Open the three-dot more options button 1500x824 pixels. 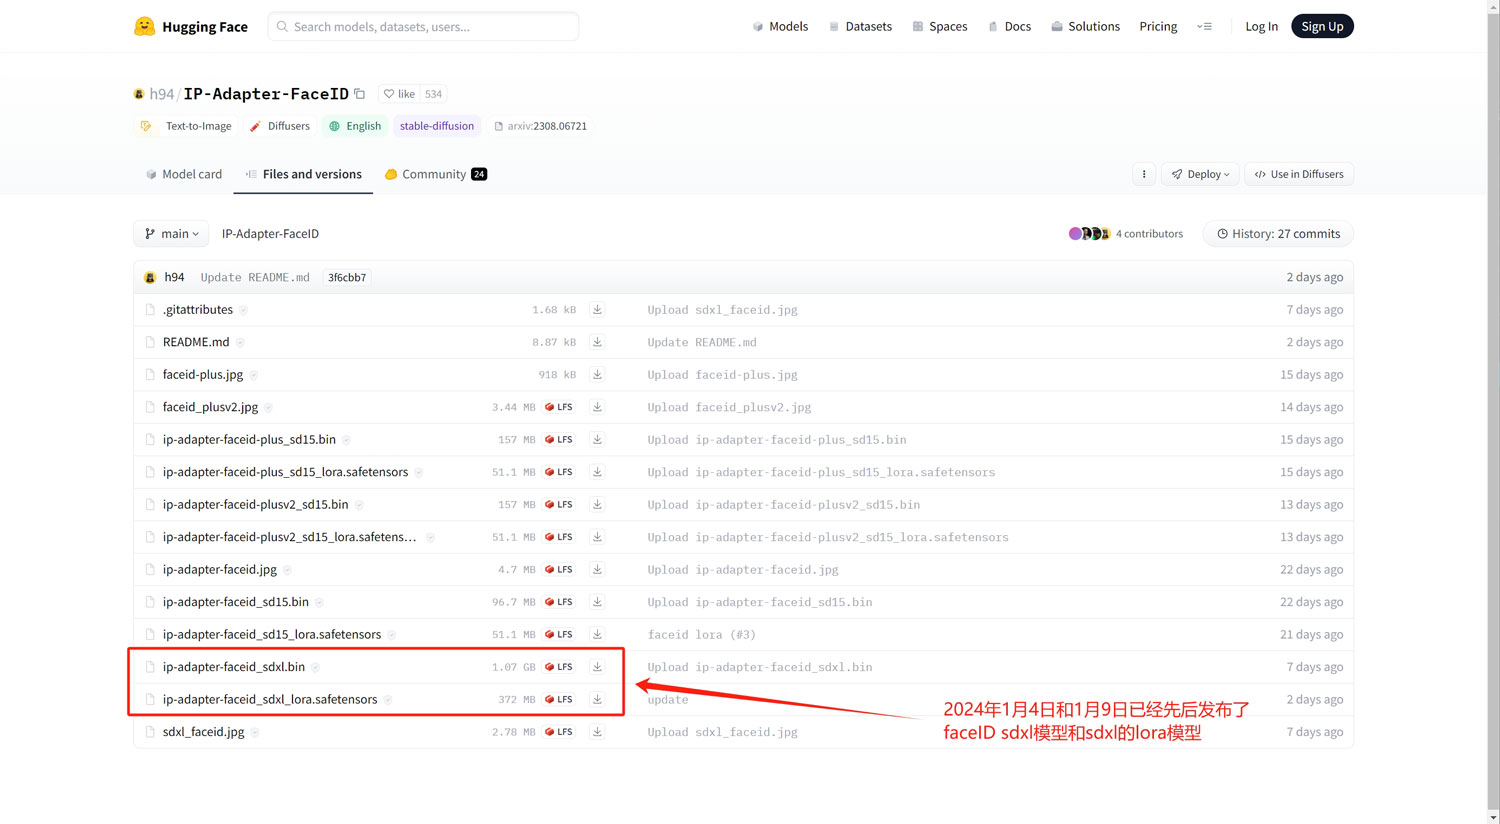tap(1144, 174)
